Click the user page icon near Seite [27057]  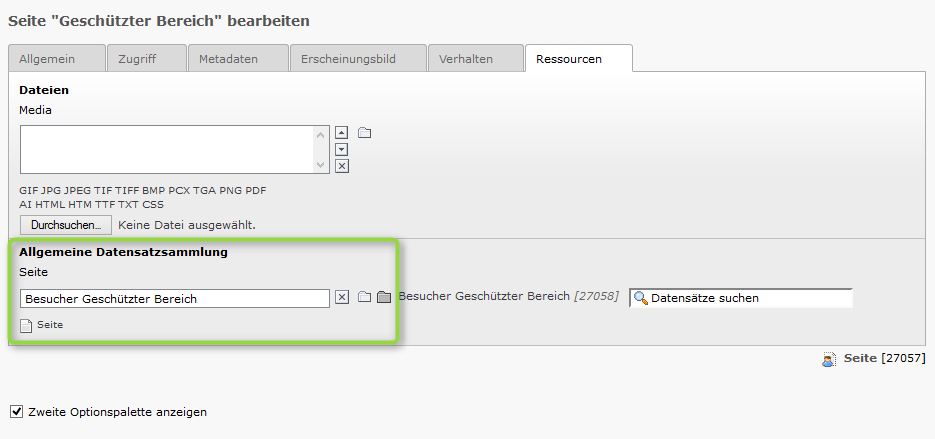point(829,359)
